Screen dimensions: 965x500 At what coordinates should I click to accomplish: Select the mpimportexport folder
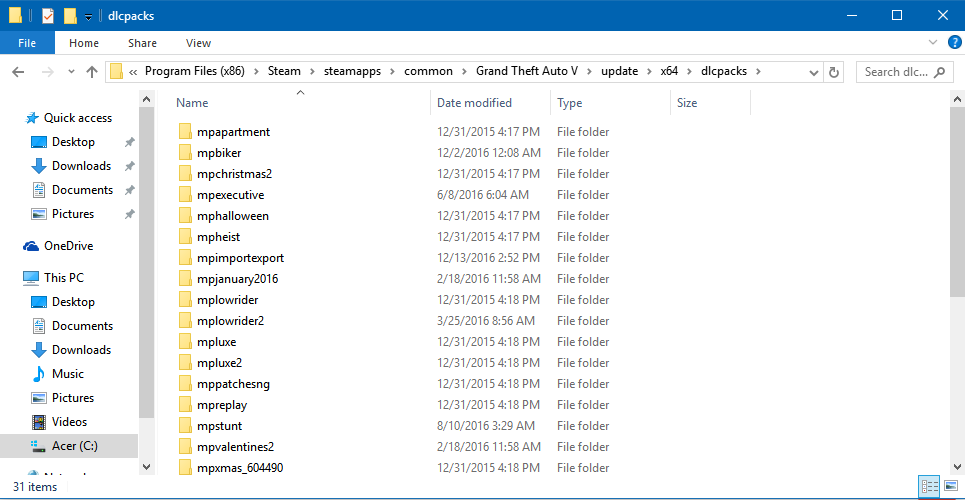point(241,258)
